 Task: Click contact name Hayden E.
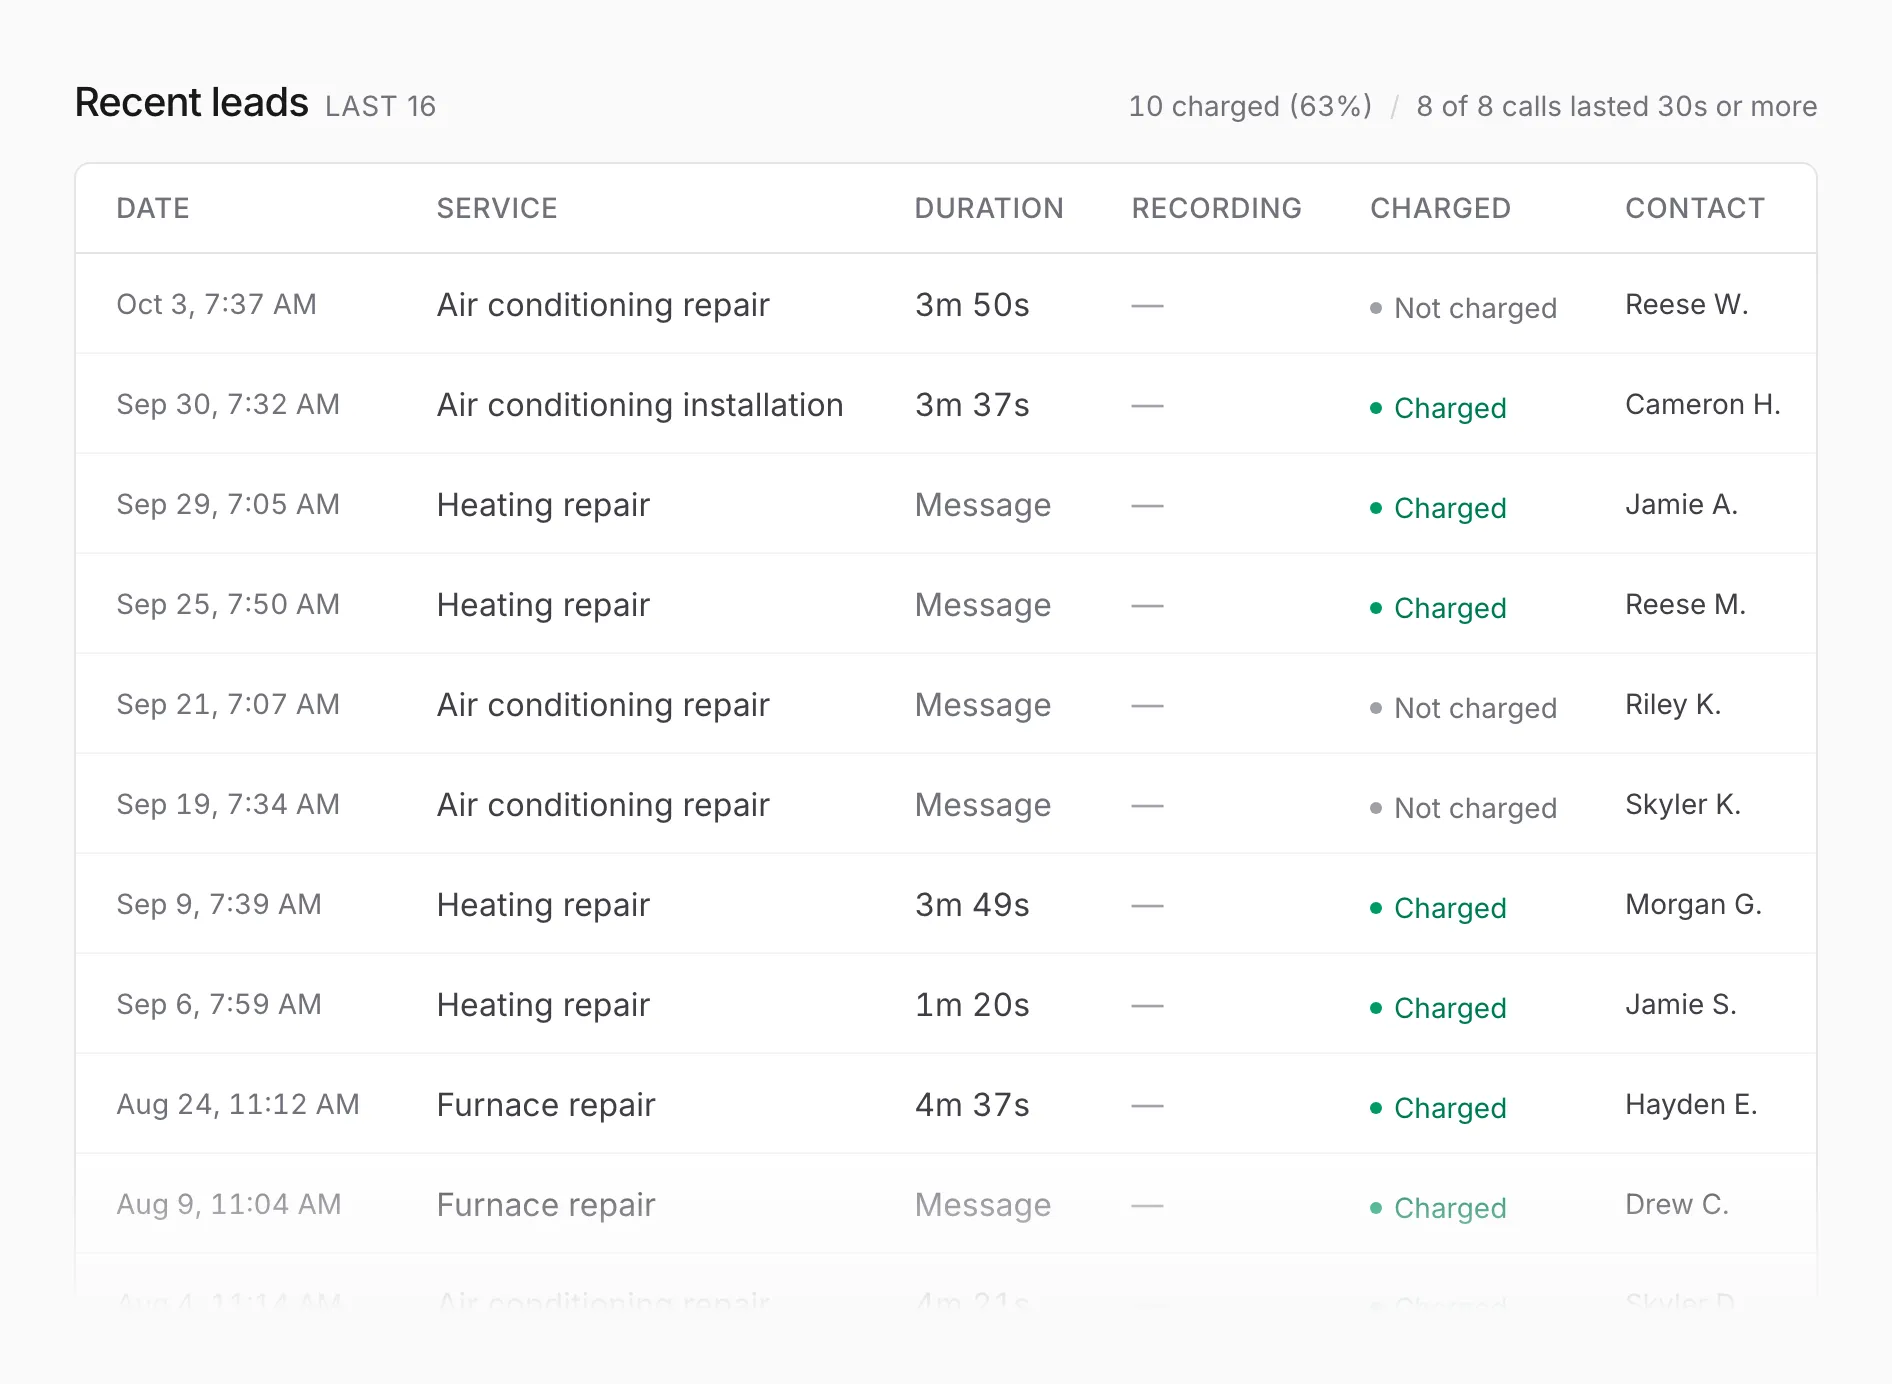coord(1691,1104)
